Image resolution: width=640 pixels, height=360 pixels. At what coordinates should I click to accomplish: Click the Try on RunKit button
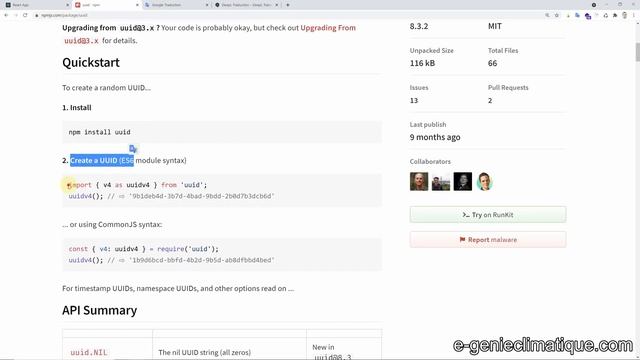pyautogui.click(x=488, y=215)
